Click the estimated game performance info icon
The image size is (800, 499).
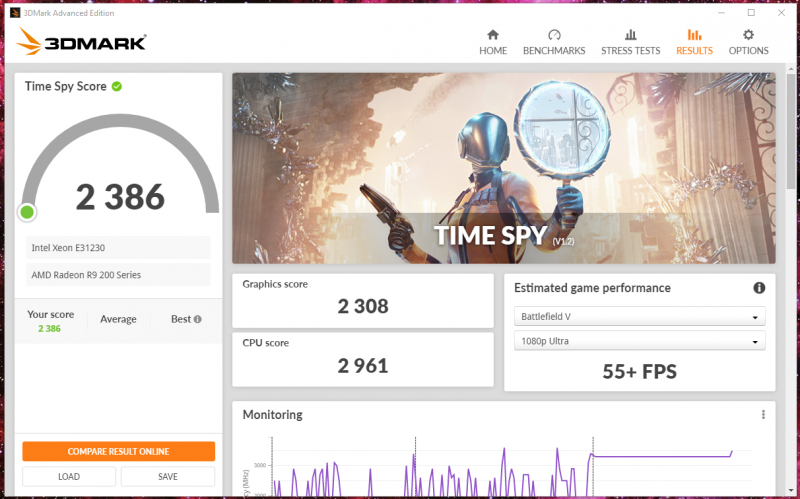tap(759, 288)
